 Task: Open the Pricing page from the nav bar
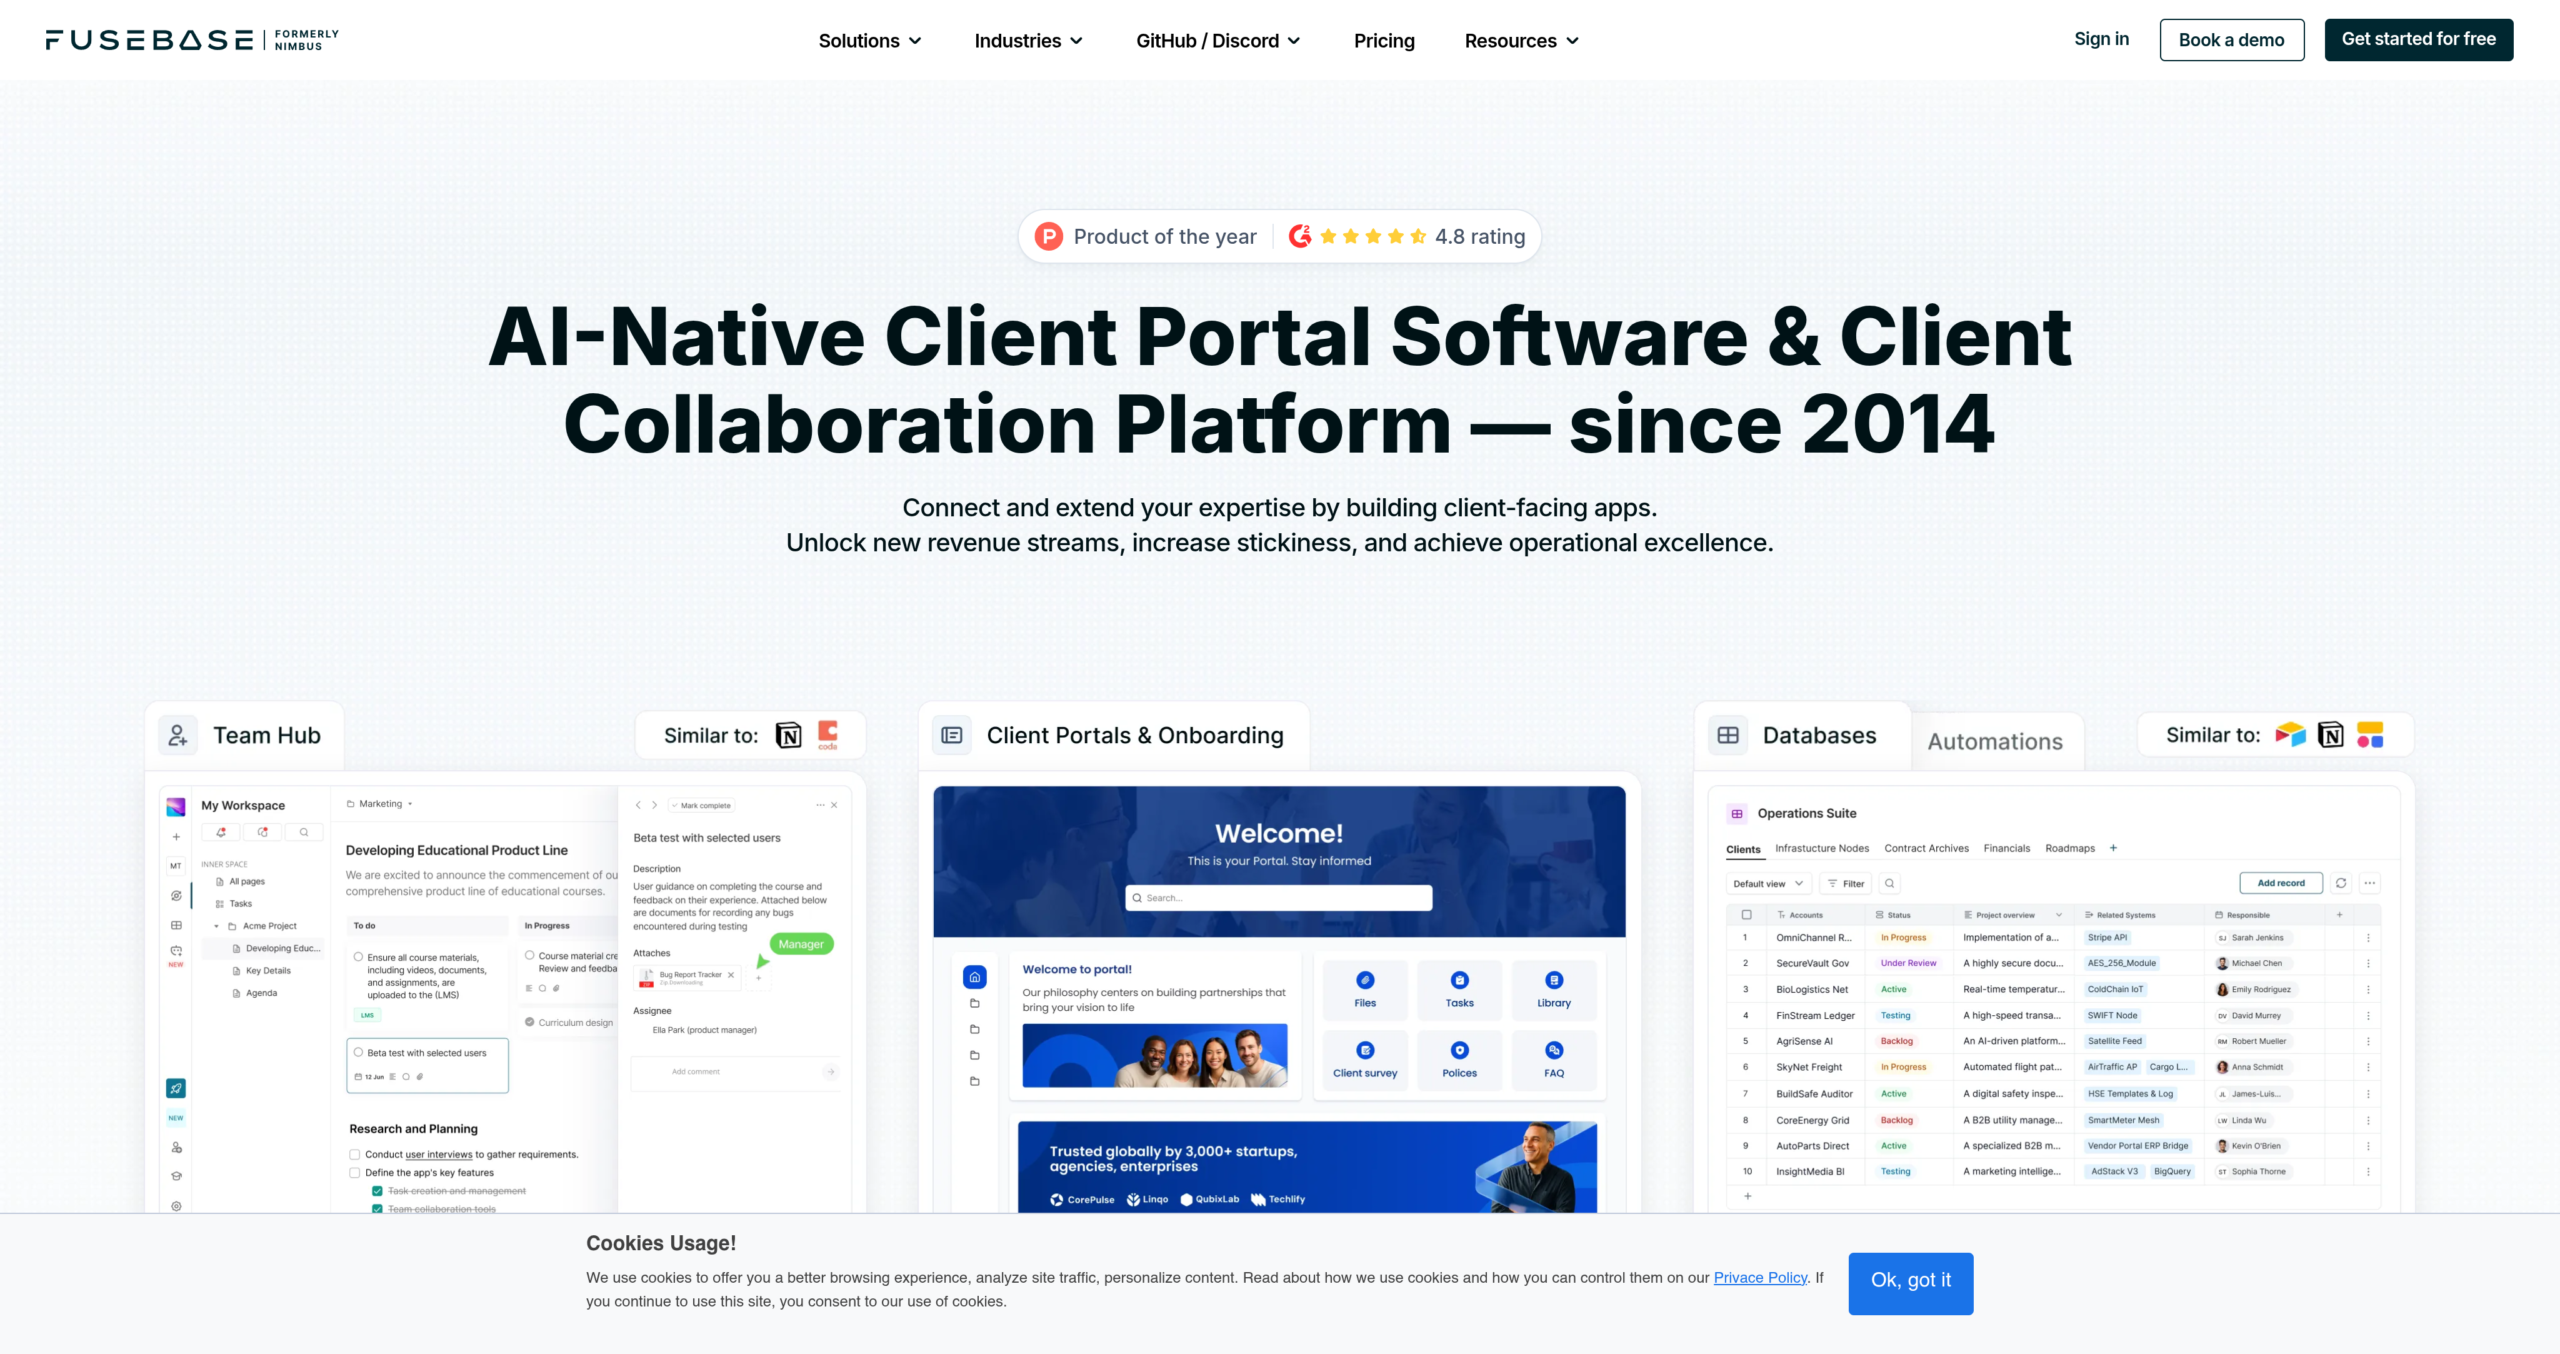[x=1384, y=41]
